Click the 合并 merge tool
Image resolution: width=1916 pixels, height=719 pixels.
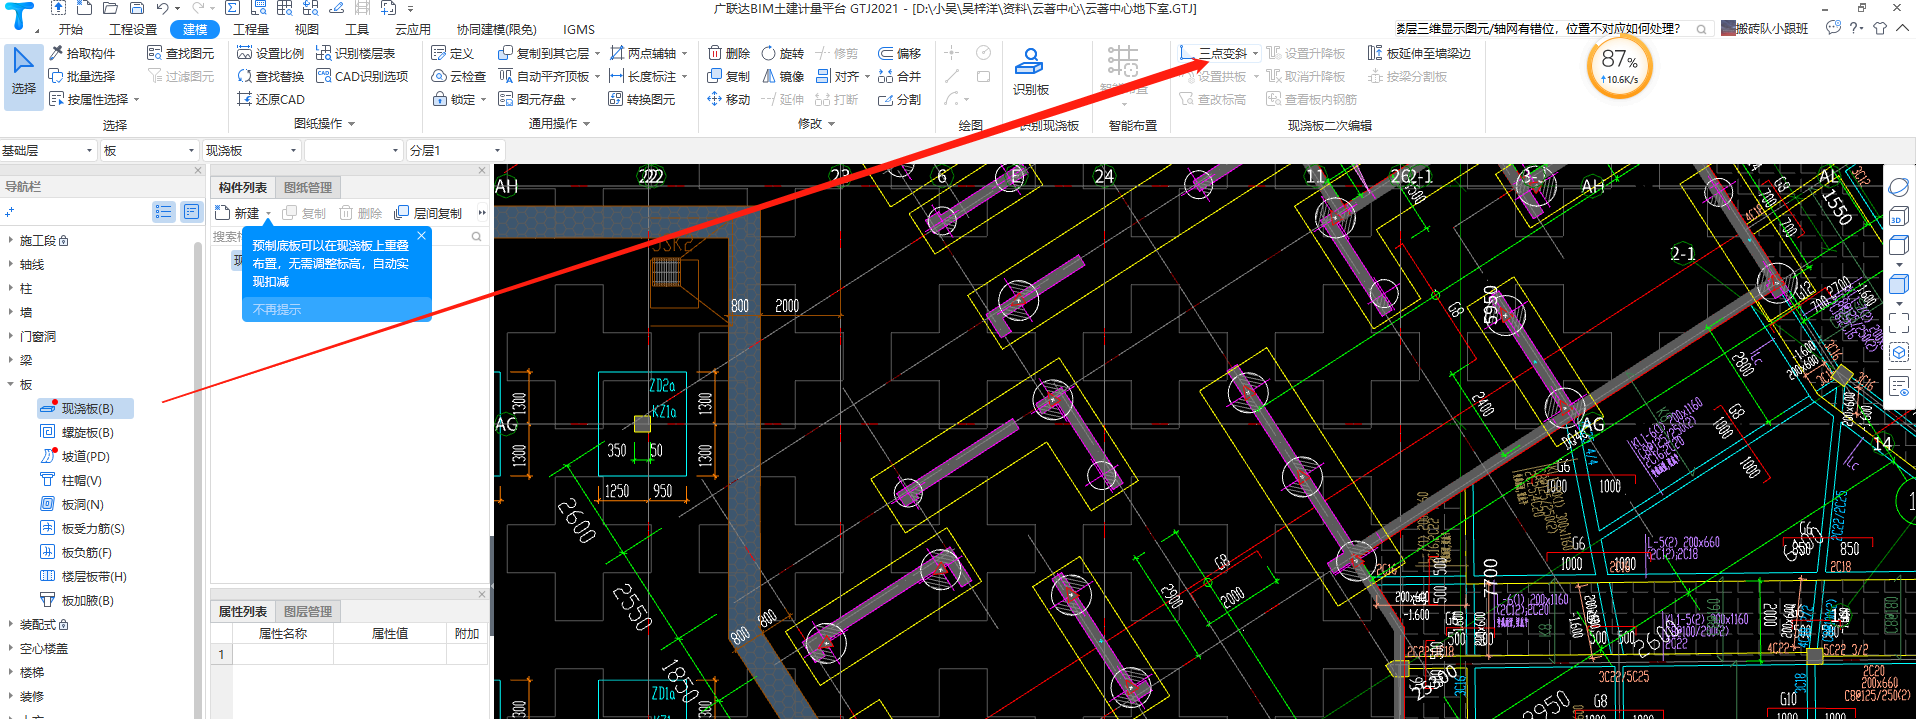(899, 76)
